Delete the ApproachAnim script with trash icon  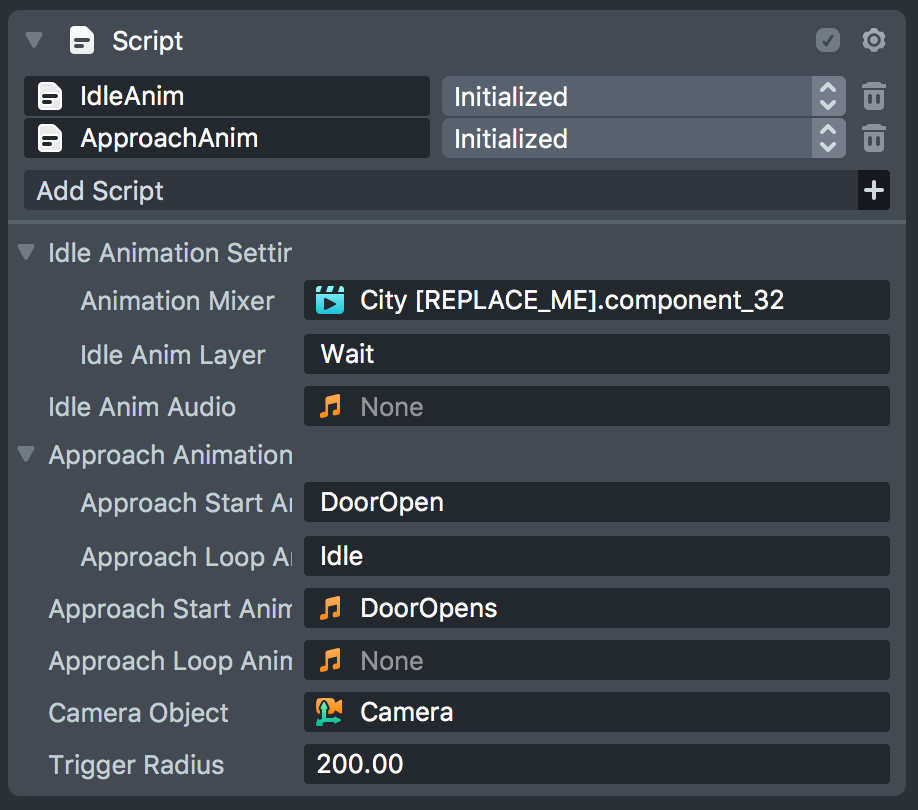[874, 138]
